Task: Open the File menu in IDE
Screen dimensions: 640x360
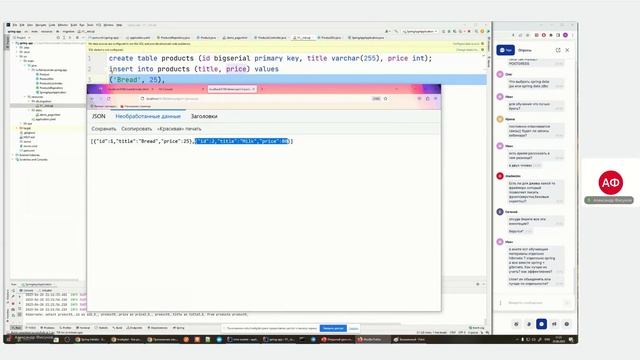Action: [x=15, y=25]
